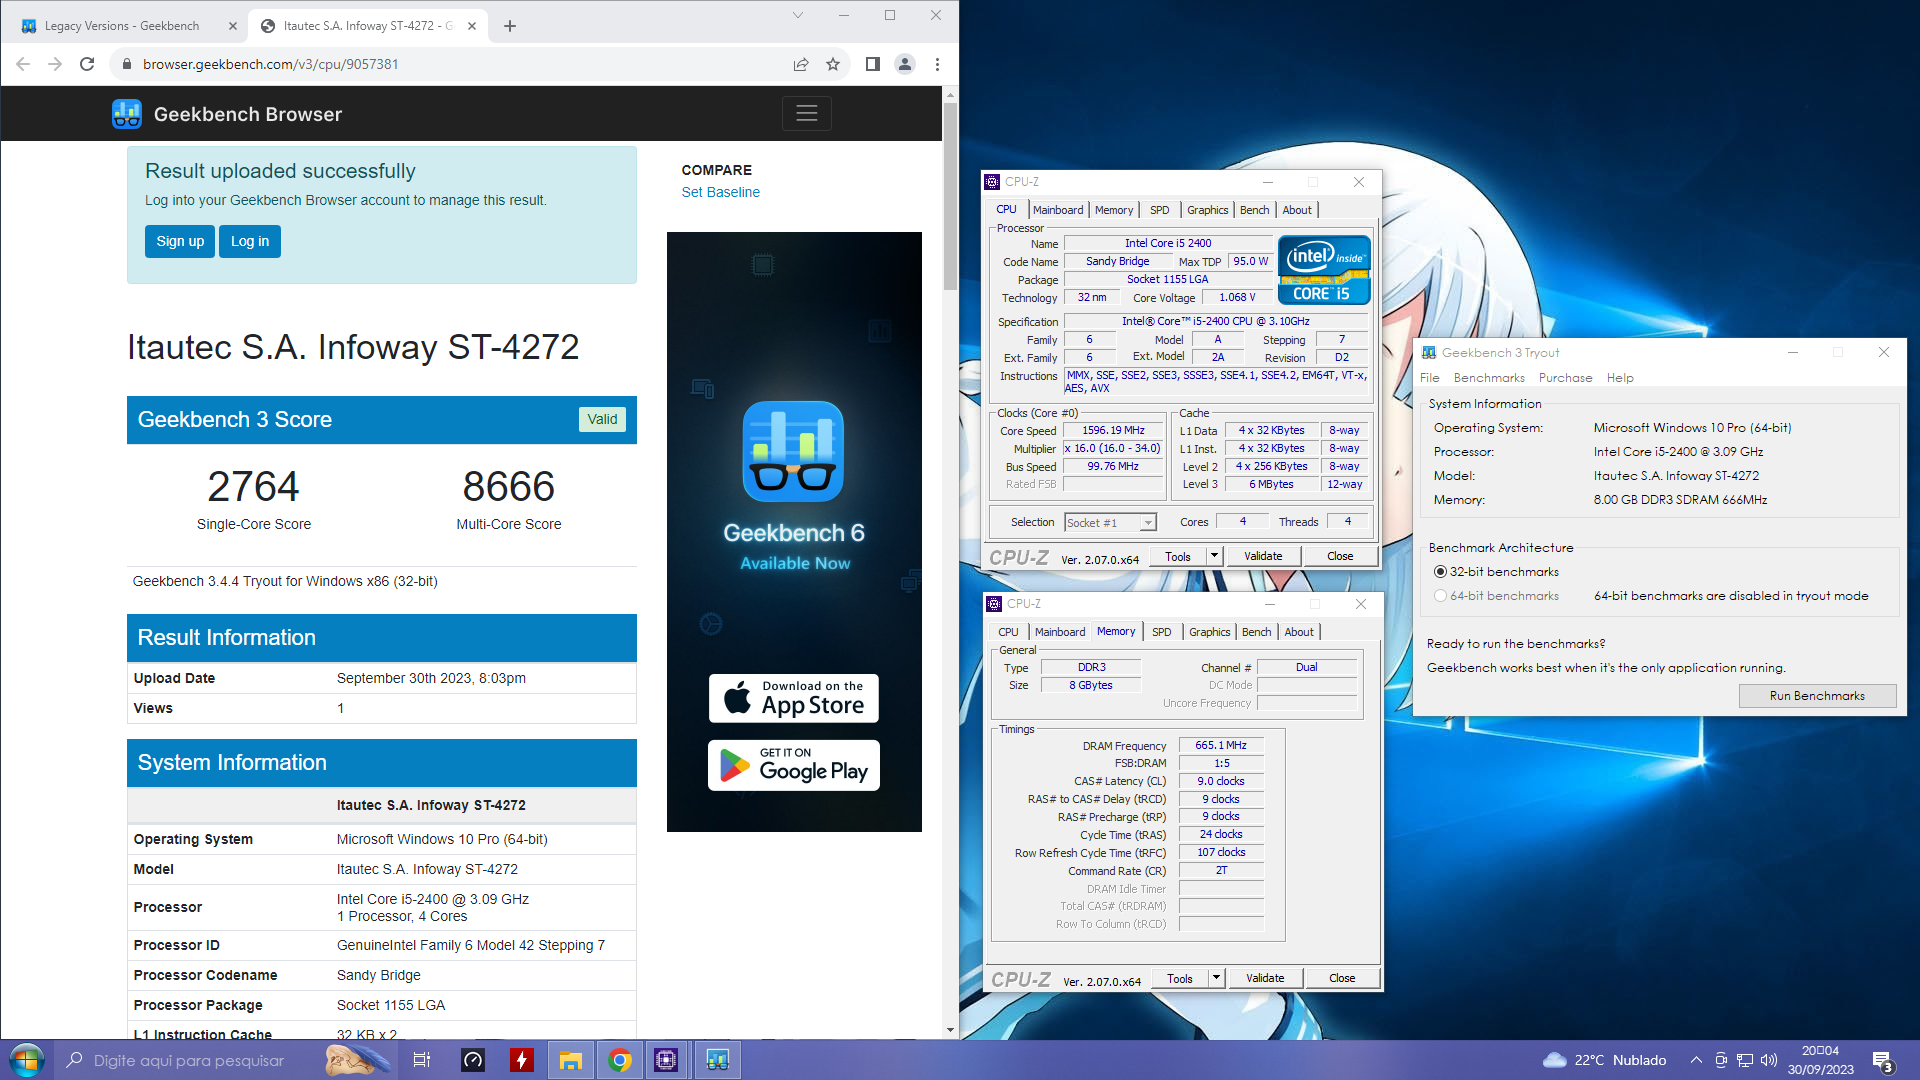
Task: Click the browser vertical scrollbar thumb
Action: 950,195
